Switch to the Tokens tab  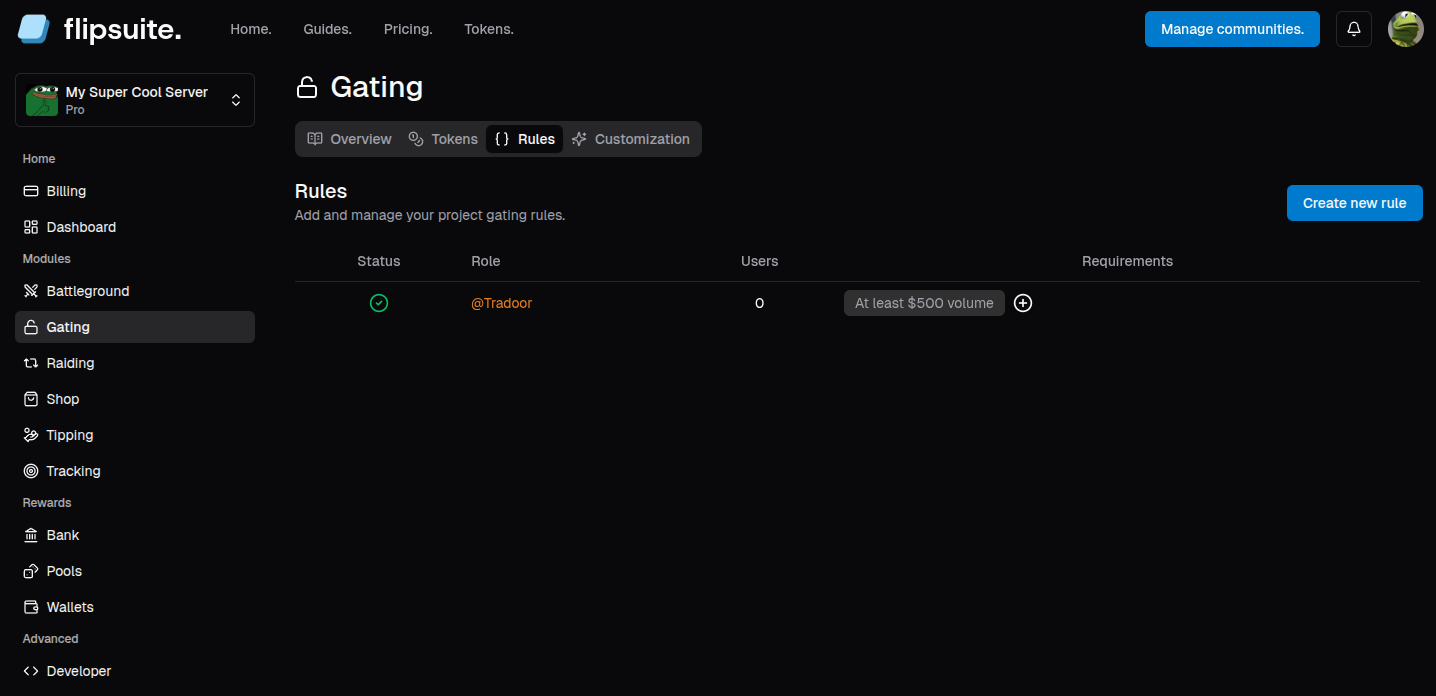pos(443,139)
